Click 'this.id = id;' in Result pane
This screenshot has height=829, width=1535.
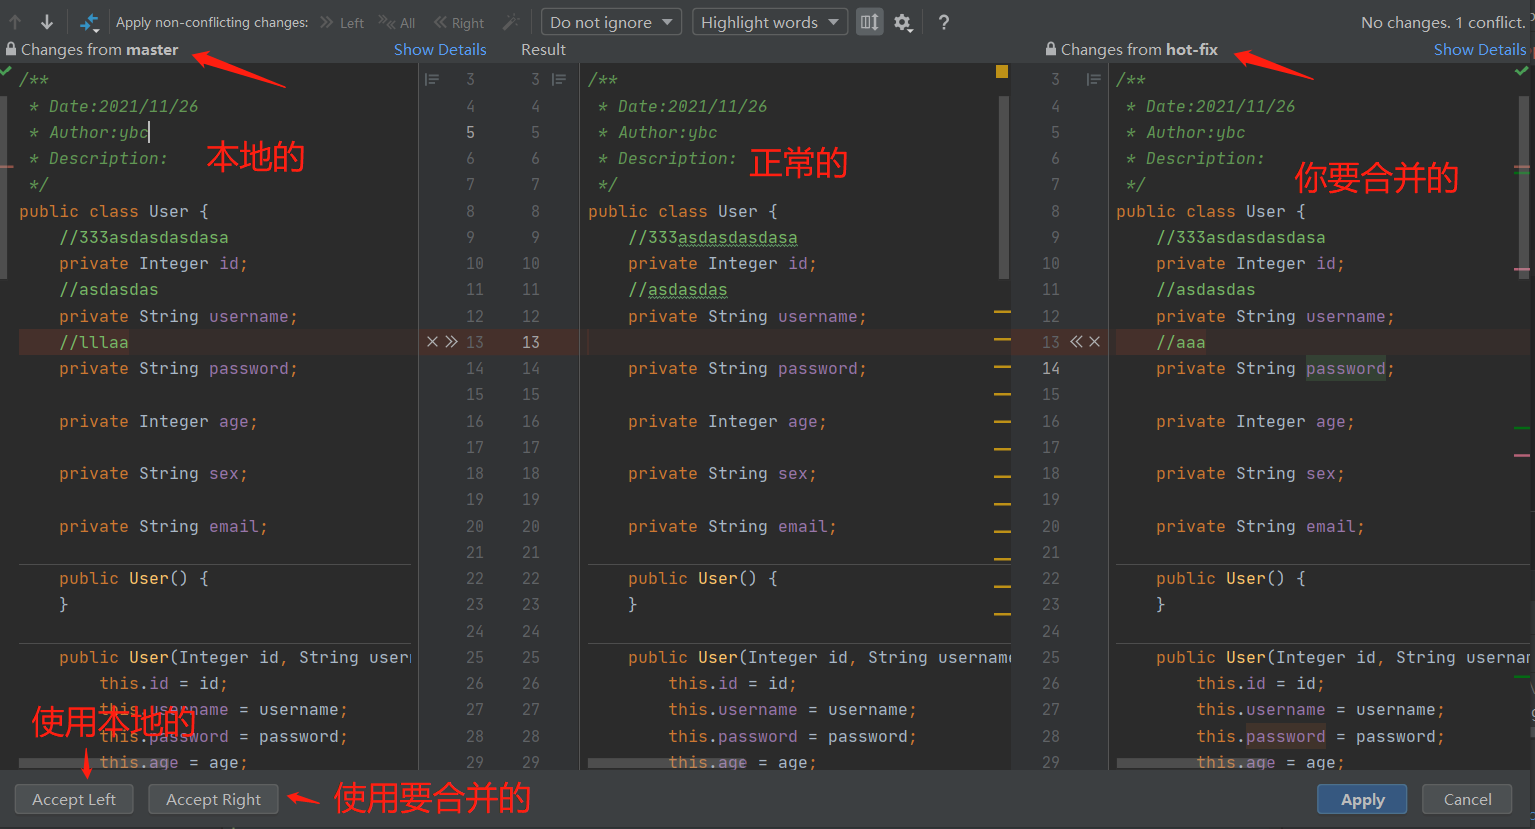tap(733, 683)
